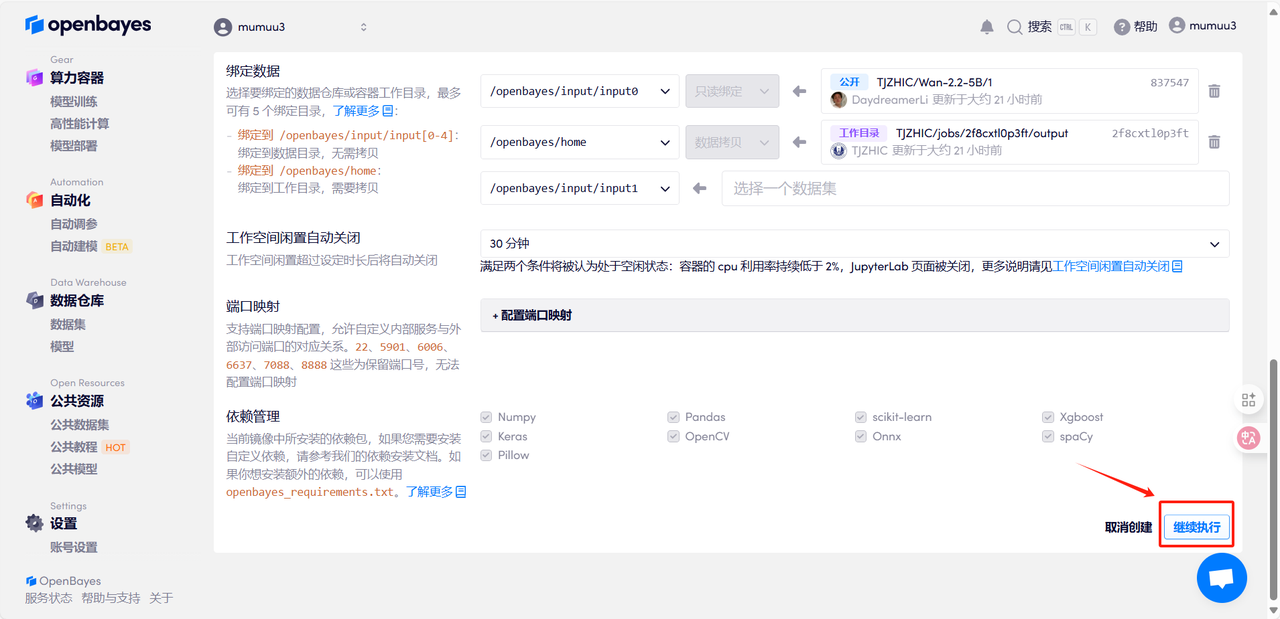Click the pink translate floating icon
Screen dimensions: 1280x619
tap(1248, 437)
